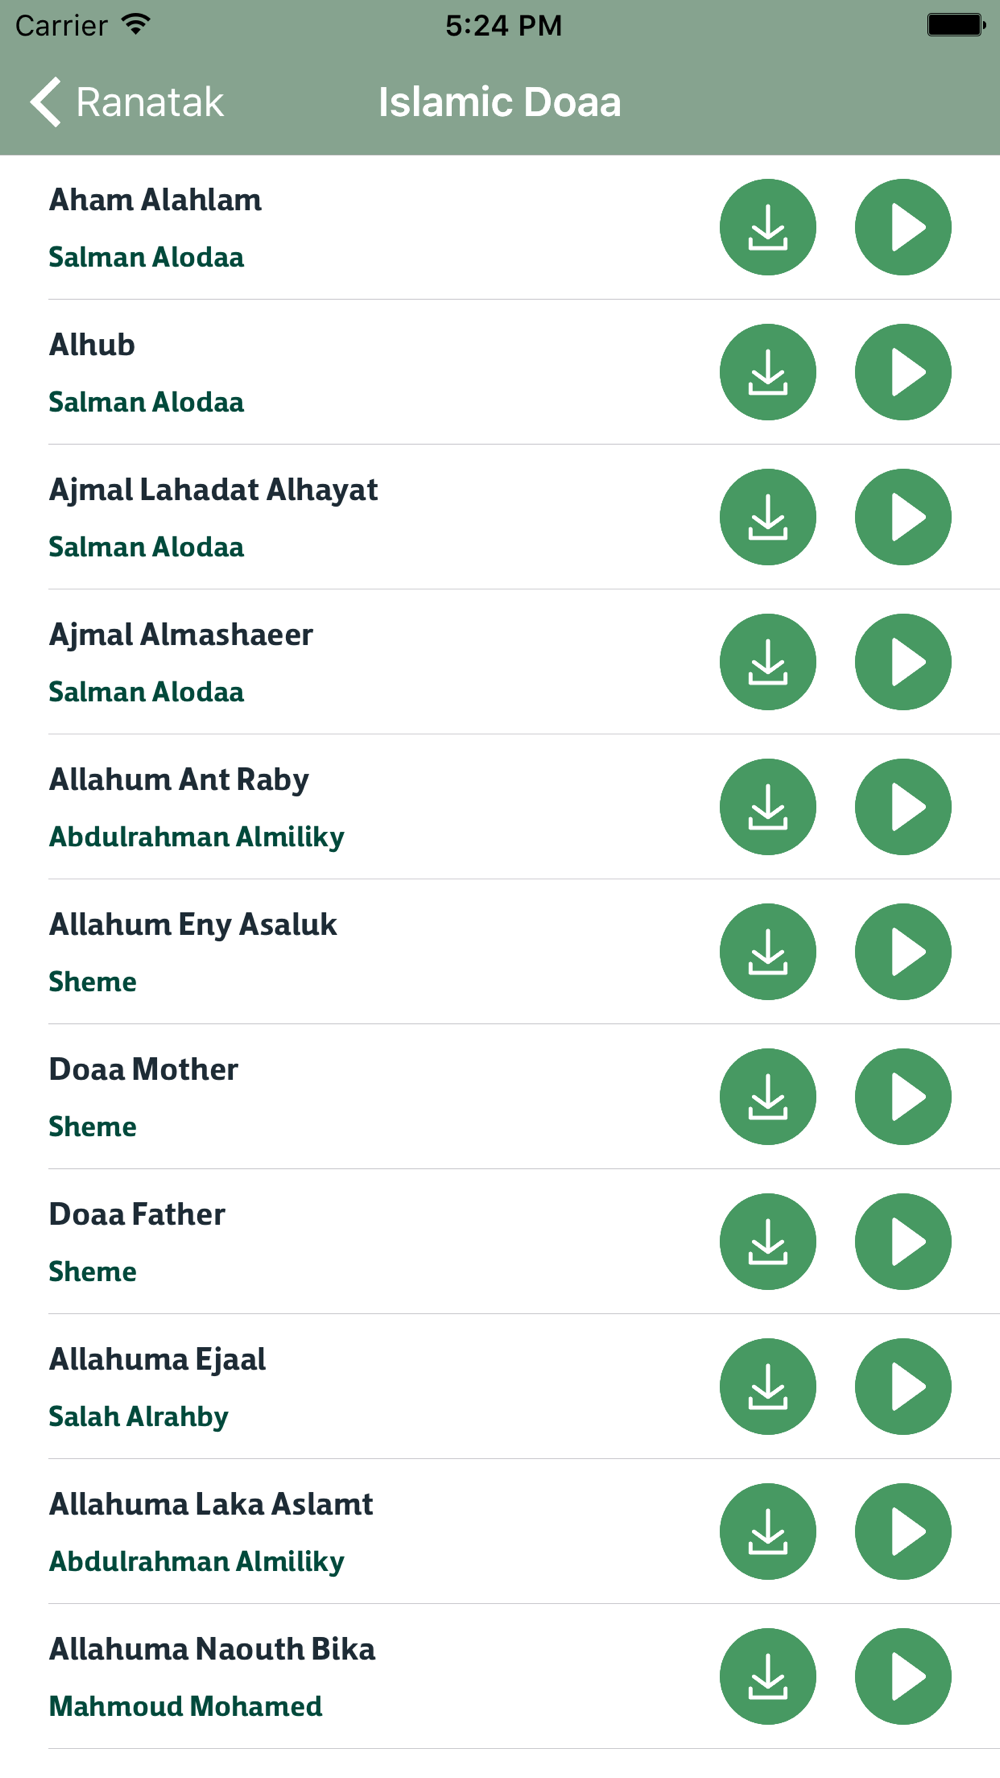Play the Doaa Mother recording
The width and height of the screenshot is (1000, 1778).
903,1097
